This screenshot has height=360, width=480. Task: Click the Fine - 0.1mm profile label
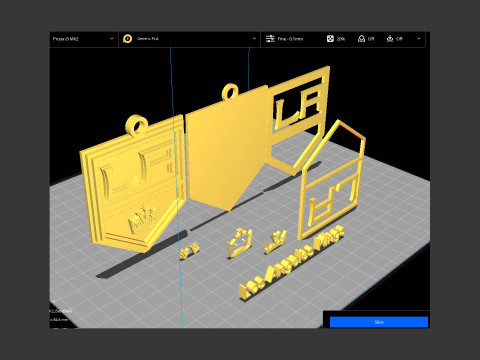[x=290, y=39]
